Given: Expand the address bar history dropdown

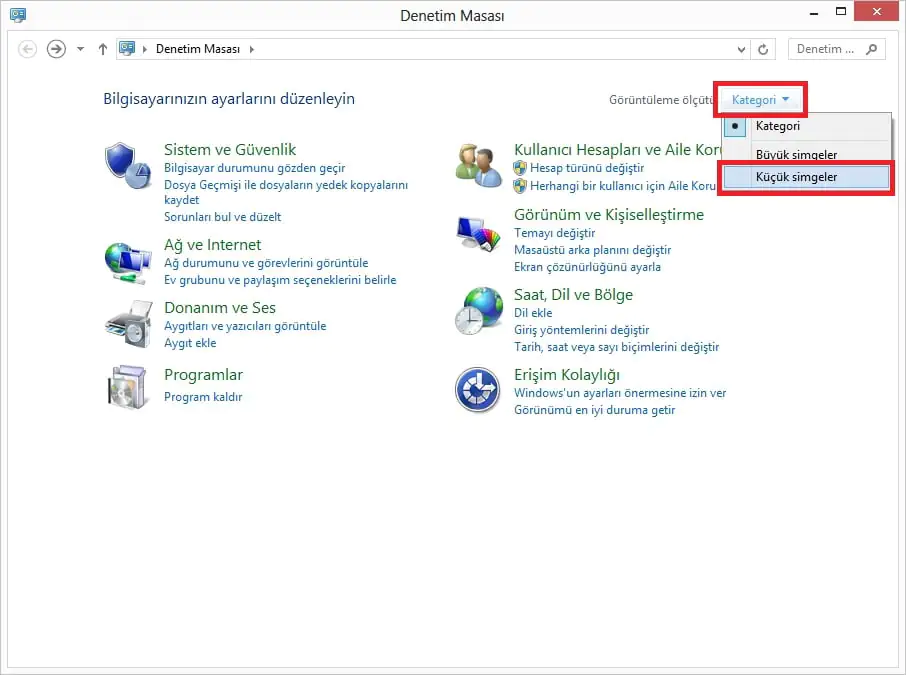Looking at the screenshot, I should (x=741, y=48).
